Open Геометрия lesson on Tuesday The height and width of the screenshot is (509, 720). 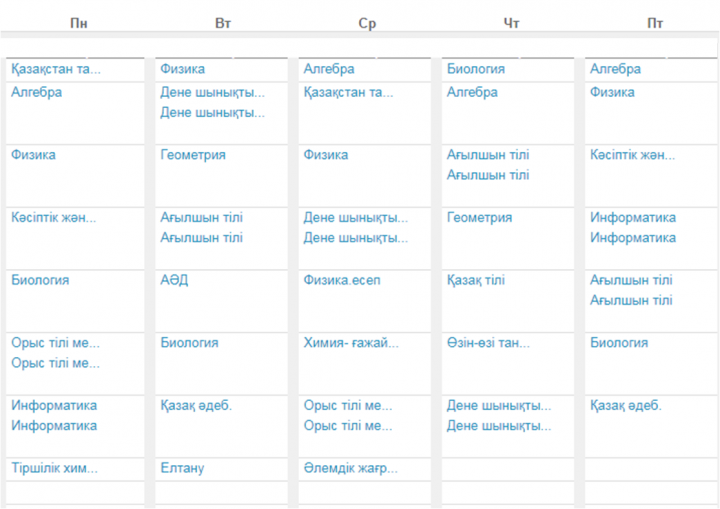point(193,155)
